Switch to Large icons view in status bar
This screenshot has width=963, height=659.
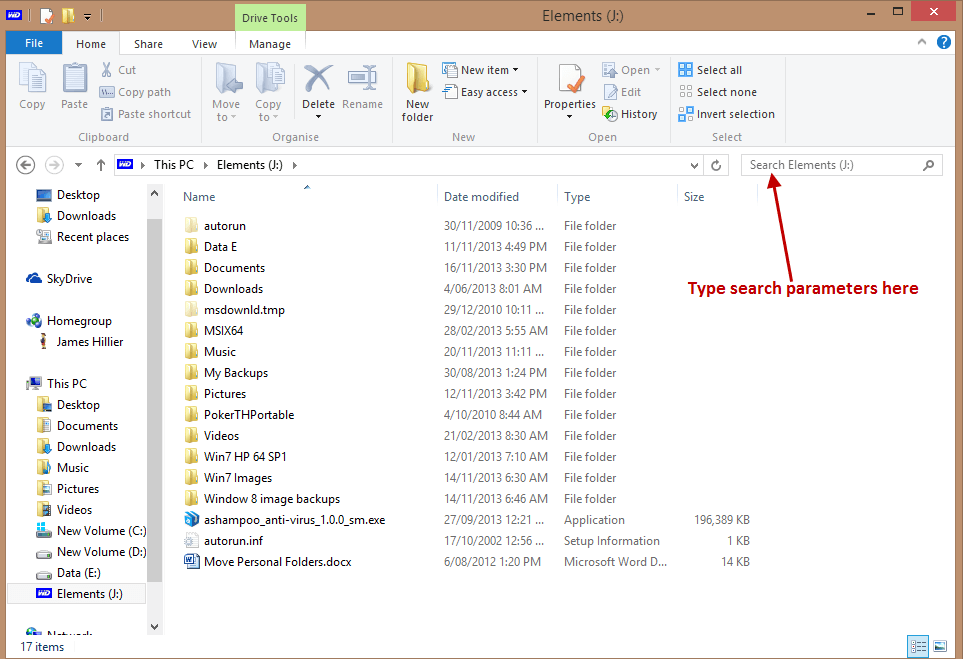click(x=940, y=646)
